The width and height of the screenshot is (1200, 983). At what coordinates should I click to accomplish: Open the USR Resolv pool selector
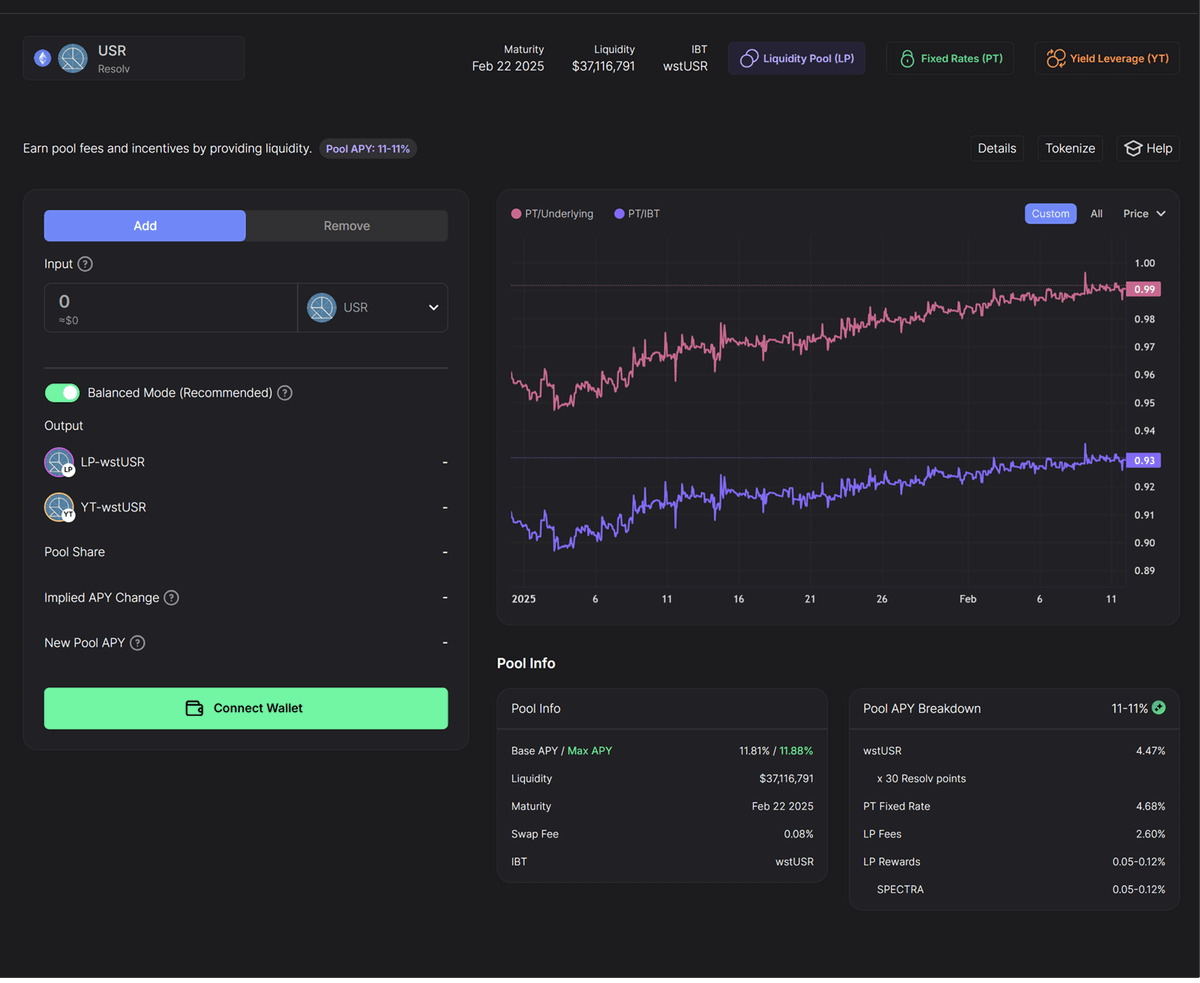pyautogui.click(x=133, y=58)
